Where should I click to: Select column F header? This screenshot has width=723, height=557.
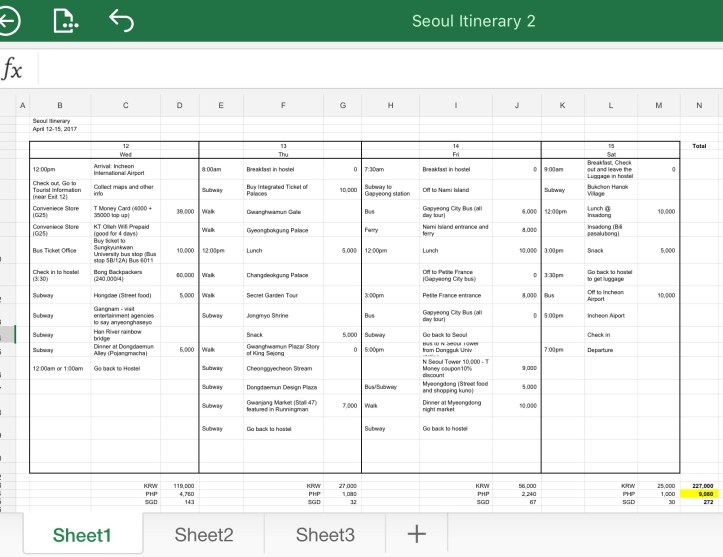pos(283,105)
